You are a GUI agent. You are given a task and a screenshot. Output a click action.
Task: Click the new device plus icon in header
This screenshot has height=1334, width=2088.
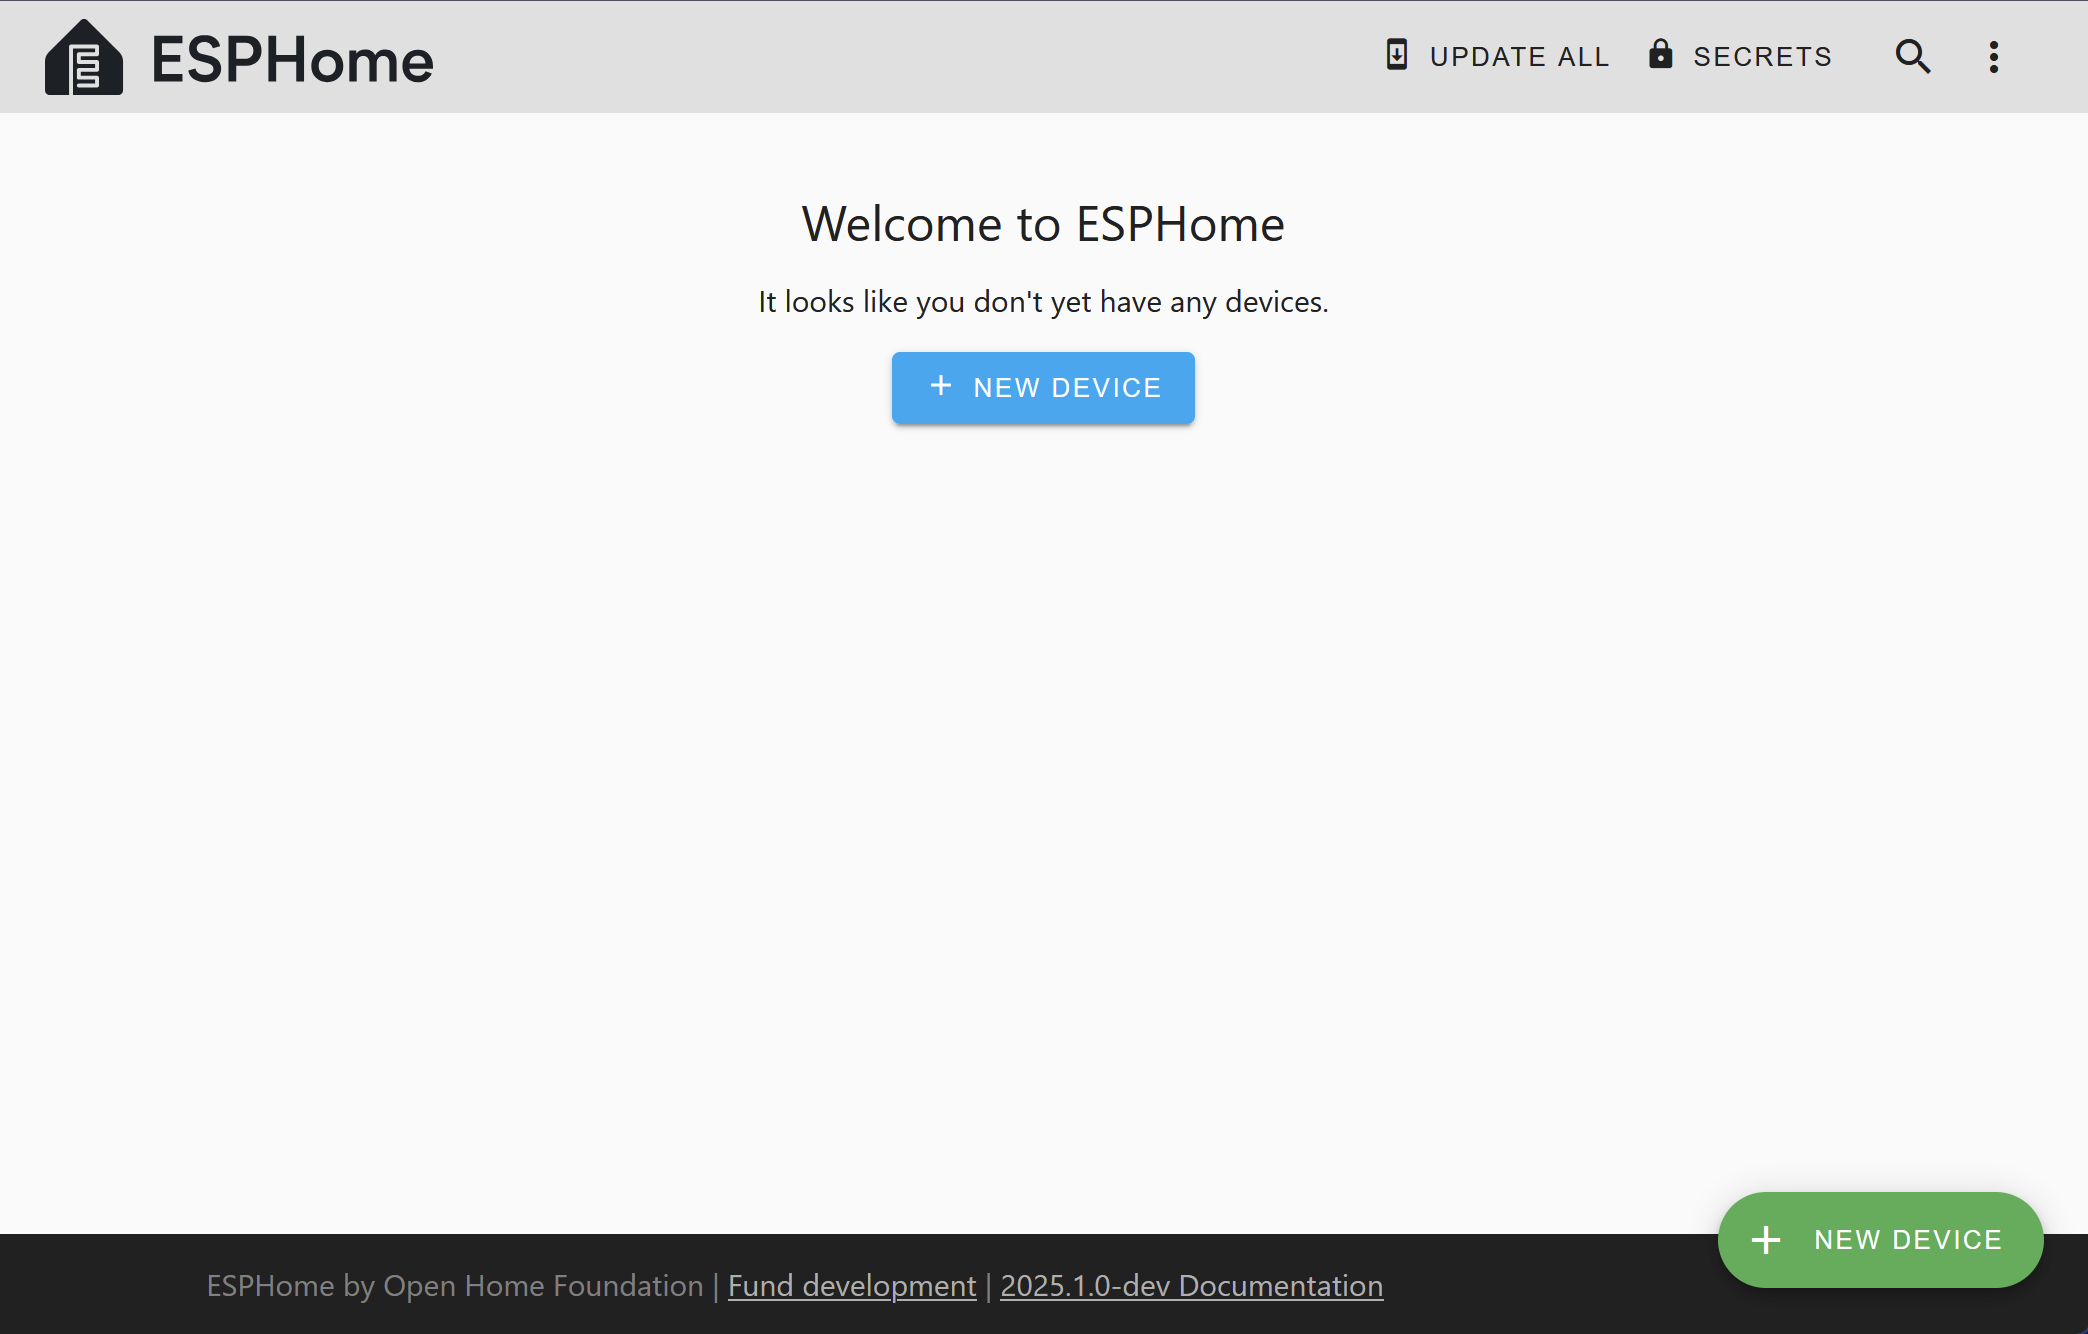tap(939, 386)
